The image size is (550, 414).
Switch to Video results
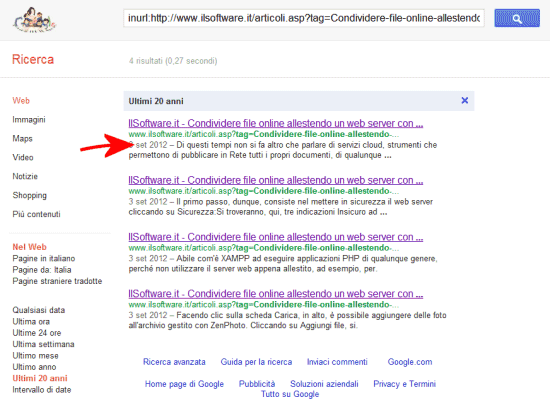pos(23,158)
